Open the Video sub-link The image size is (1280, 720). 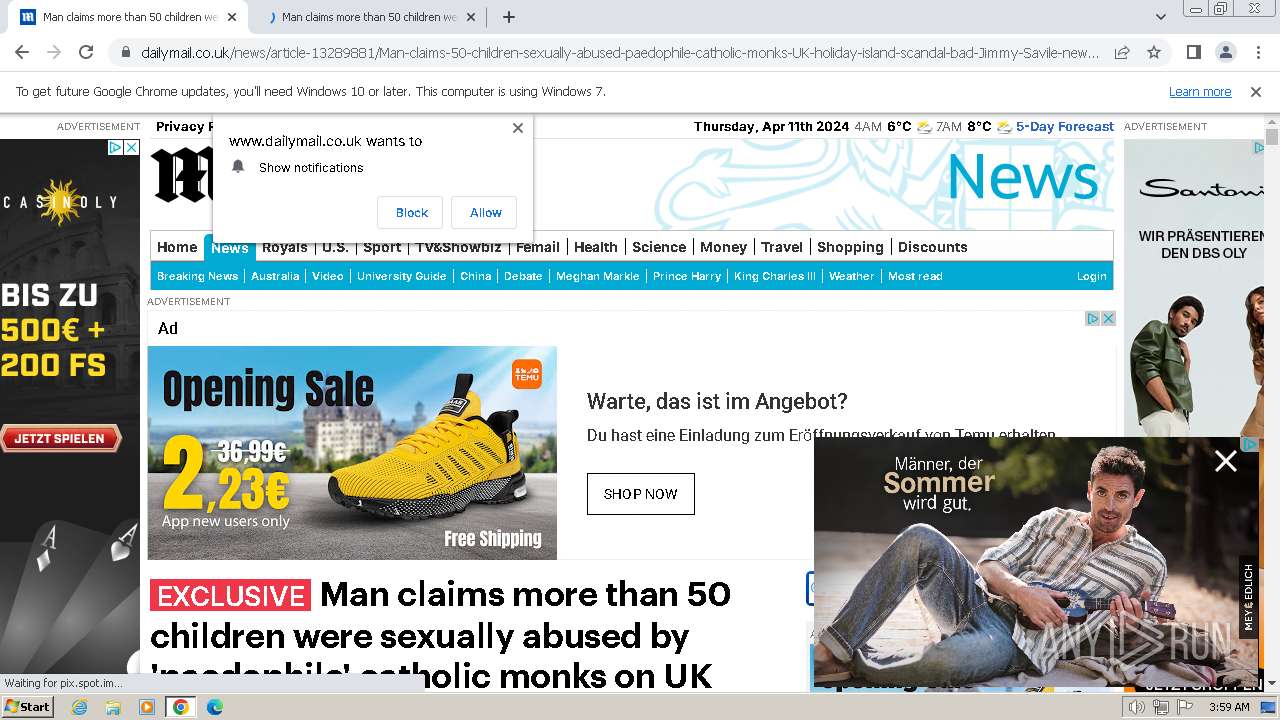pyautogui.click(x=328, y=276)
